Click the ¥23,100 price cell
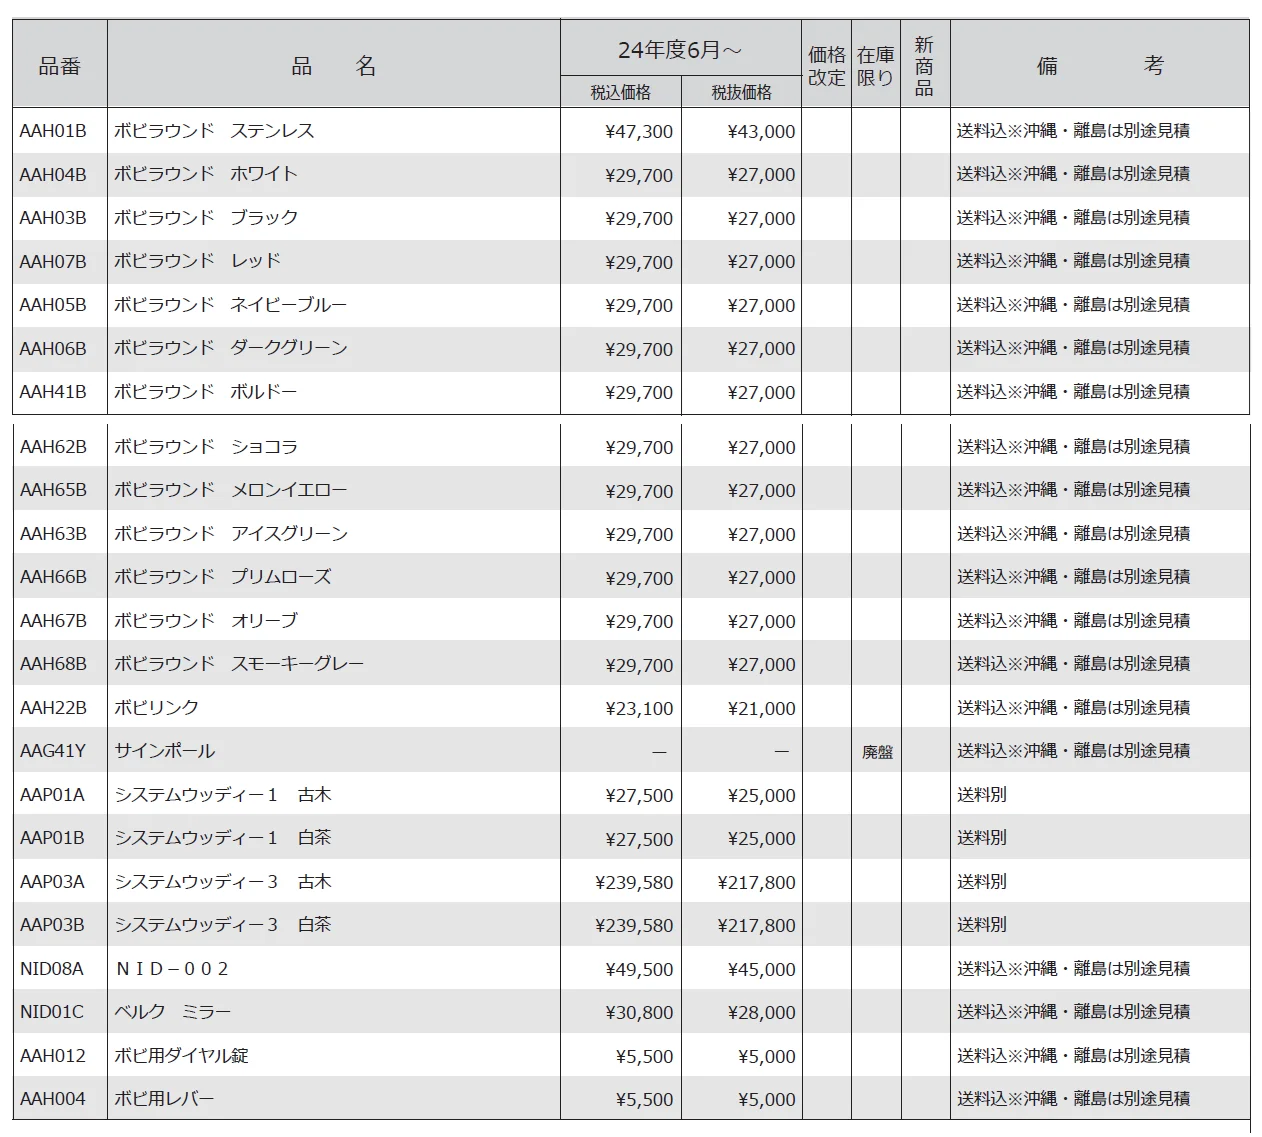1262x1137 pixels. [639, 709]
